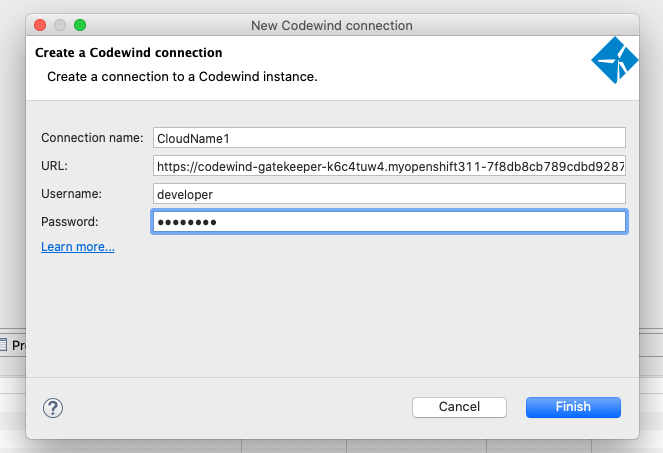Open the Learn more link

[x=78, y=247]
